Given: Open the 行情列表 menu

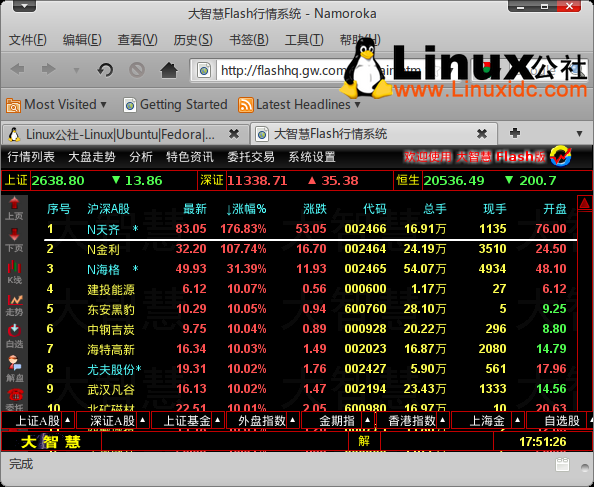Looking at the screenshot, I should click(31, 157).
